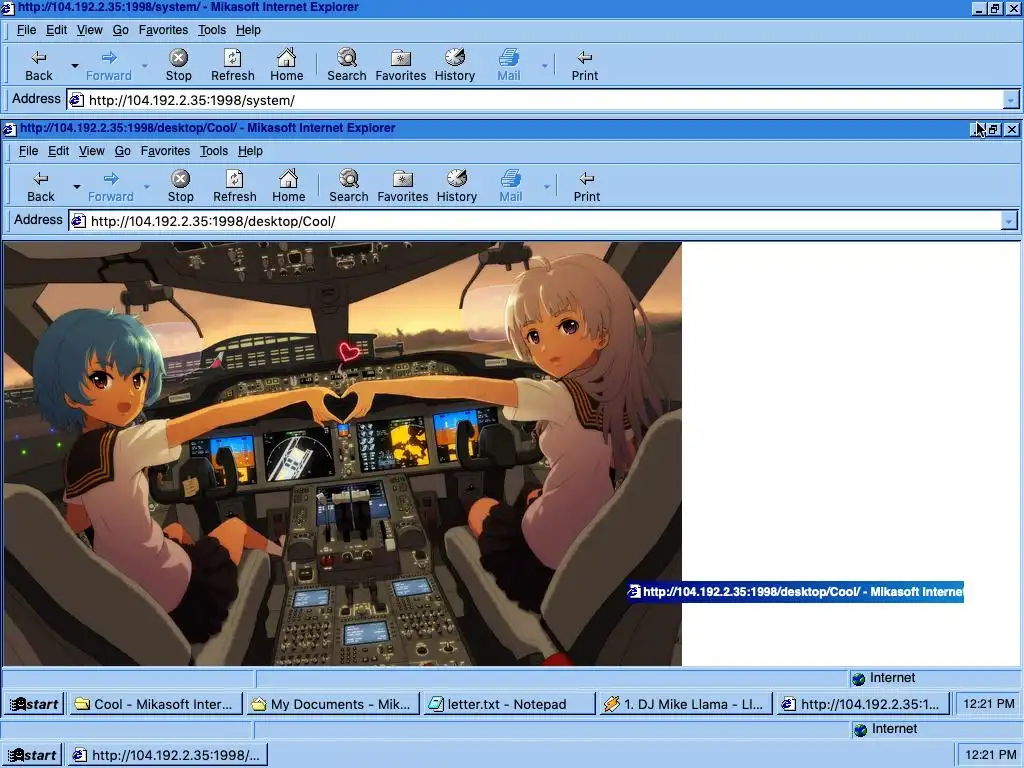Click the Internet zone in Cool window status bar

point(935,679)
